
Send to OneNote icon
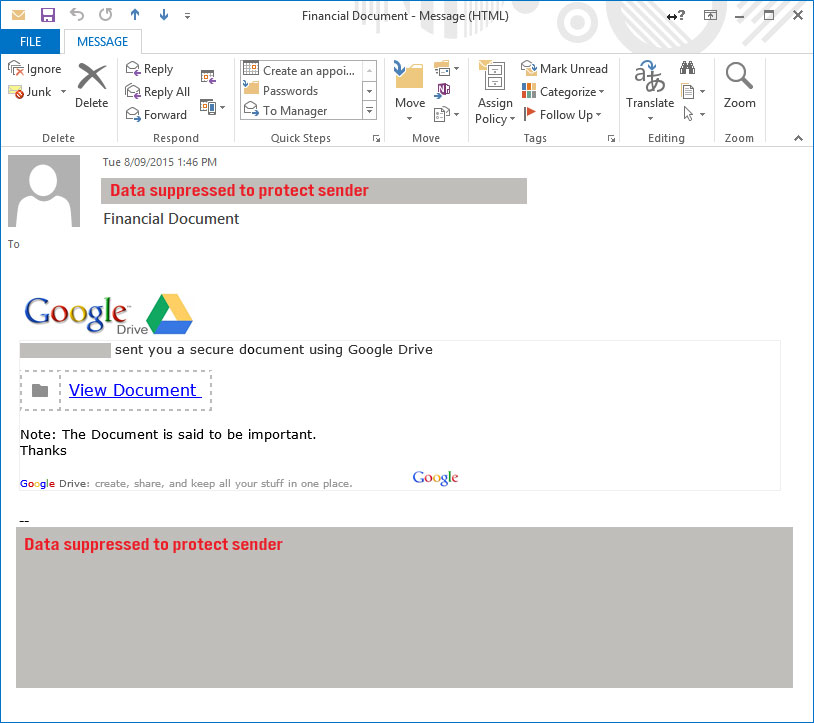click(443, 90)
